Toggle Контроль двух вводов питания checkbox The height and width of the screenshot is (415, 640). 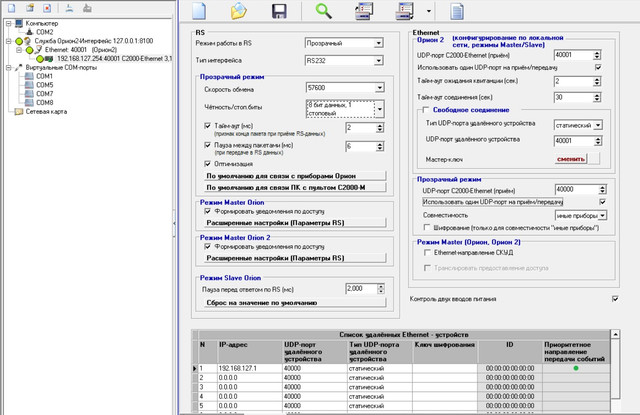tap(615, 299)
